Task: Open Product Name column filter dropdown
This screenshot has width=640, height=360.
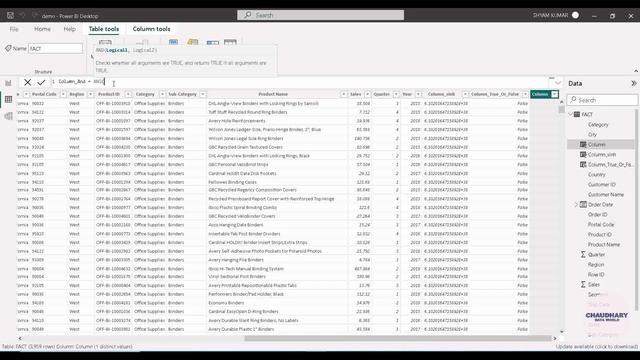Action: coord(343,94)
